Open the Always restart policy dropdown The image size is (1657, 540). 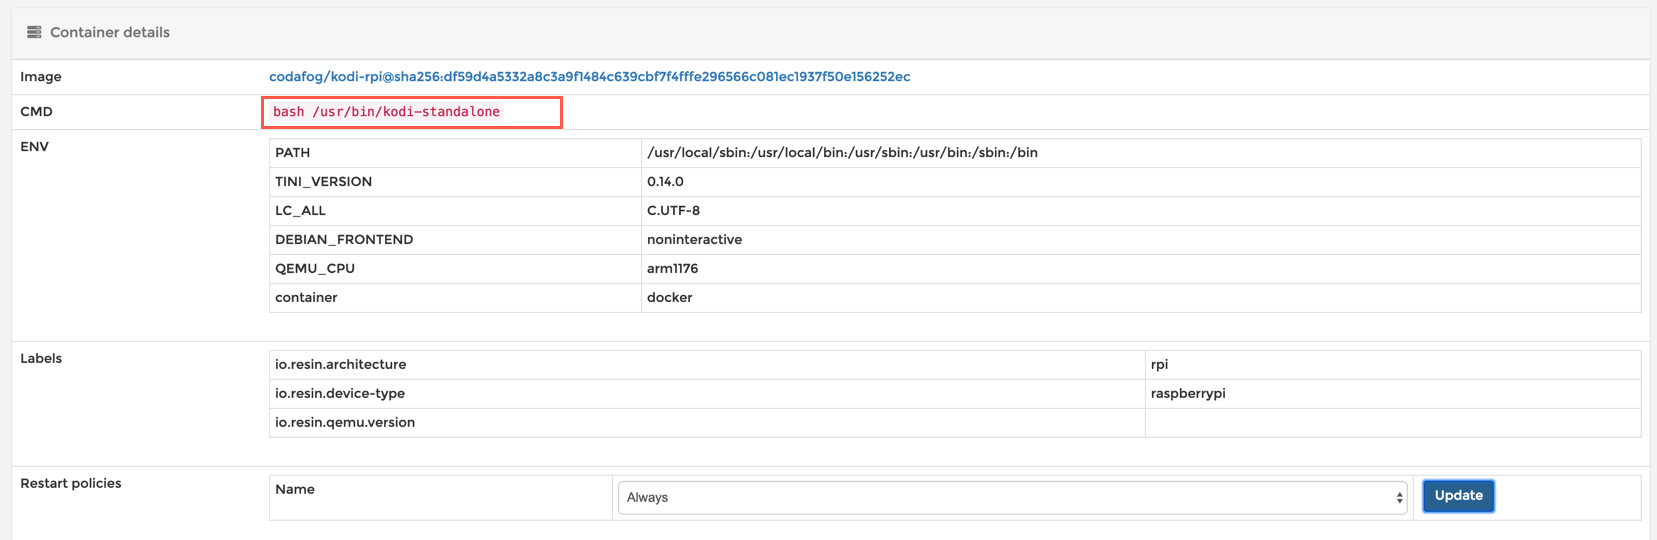(x=1012, y=498)
